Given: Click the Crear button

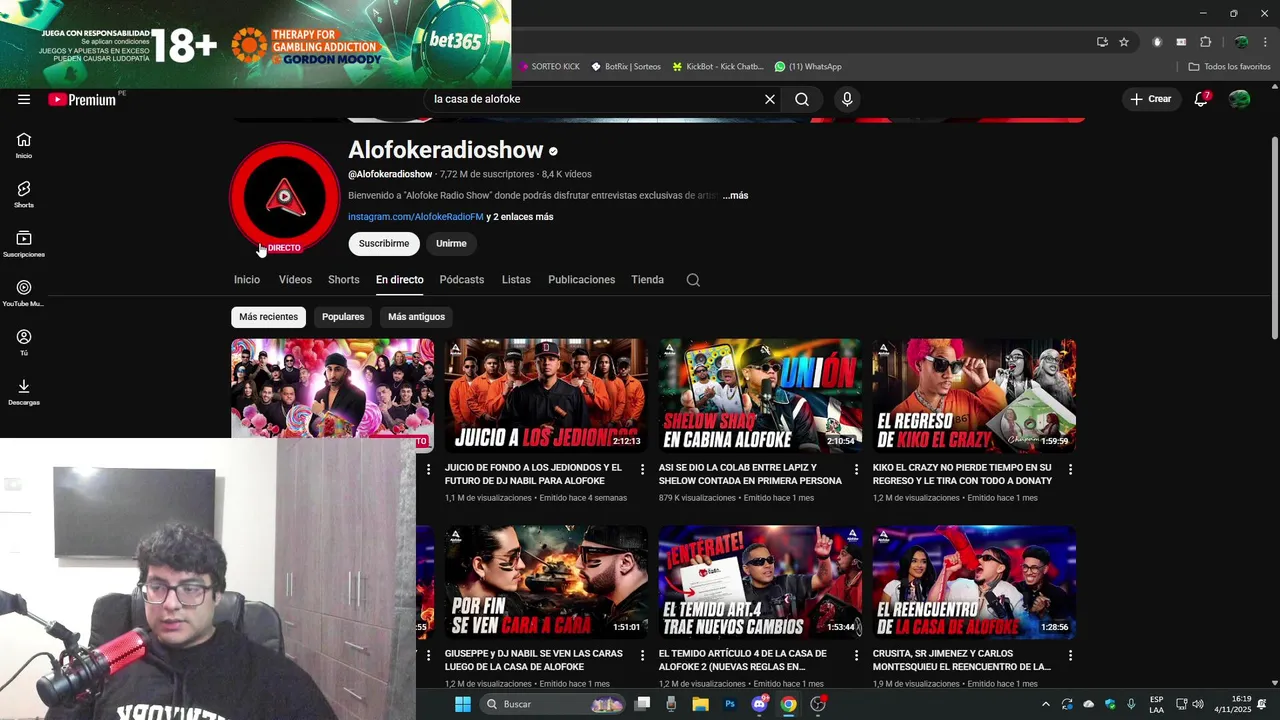Looking at the screenshot, I should coord(1151,99).
